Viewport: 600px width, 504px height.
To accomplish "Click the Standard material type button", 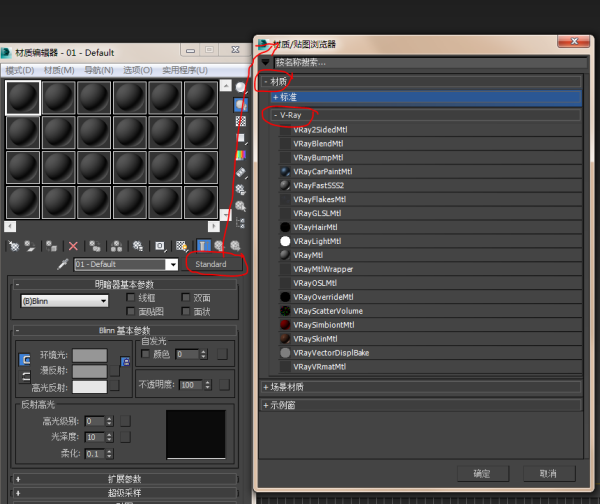I will (x=211, y=264).
